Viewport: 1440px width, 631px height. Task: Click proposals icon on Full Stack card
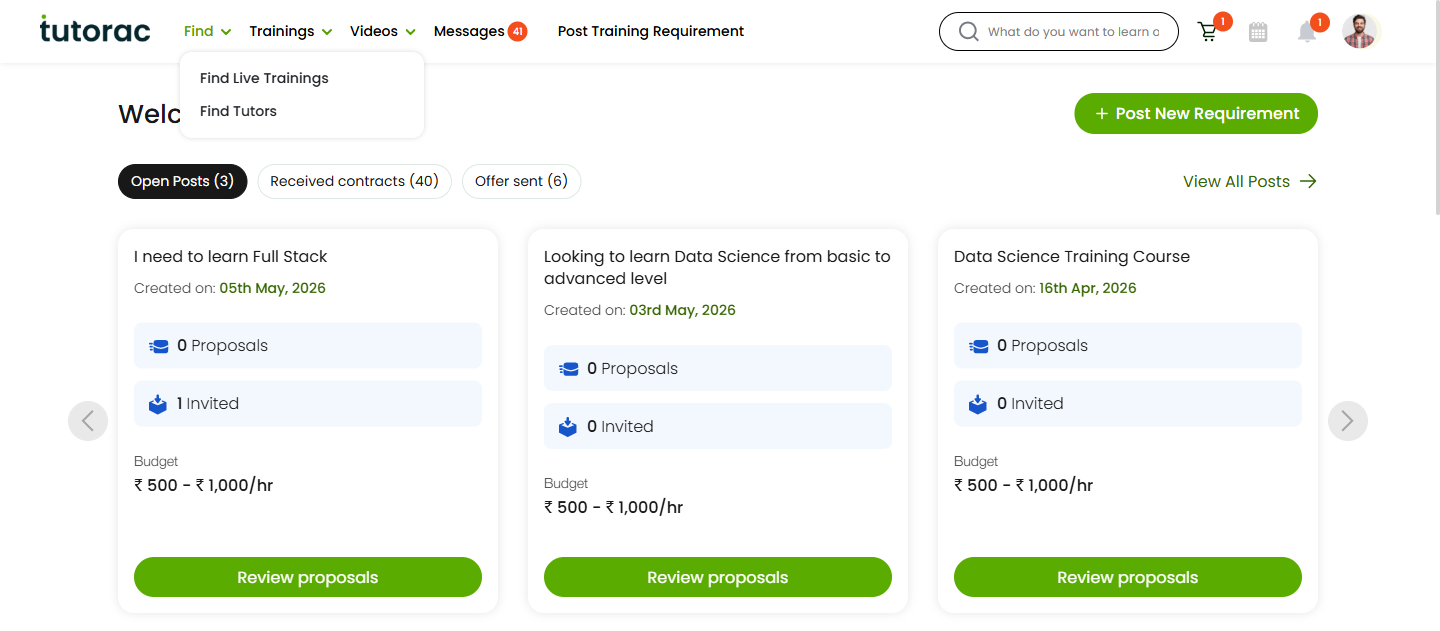[159, 346]
